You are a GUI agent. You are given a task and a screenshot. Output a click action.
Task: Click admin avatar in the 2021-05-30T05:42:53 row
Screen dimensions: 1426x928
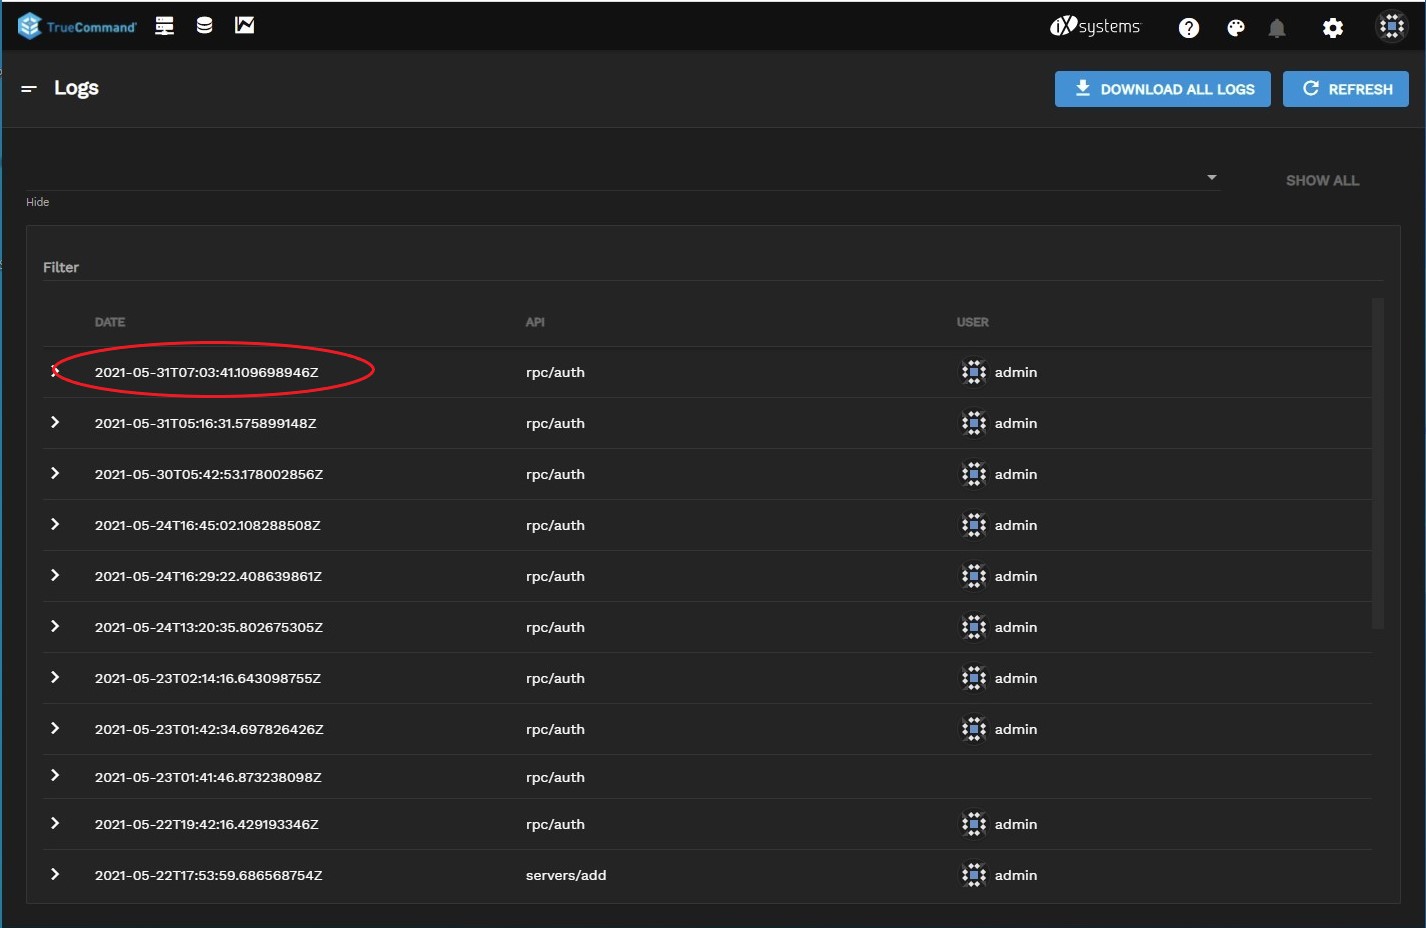pos(974,474)
